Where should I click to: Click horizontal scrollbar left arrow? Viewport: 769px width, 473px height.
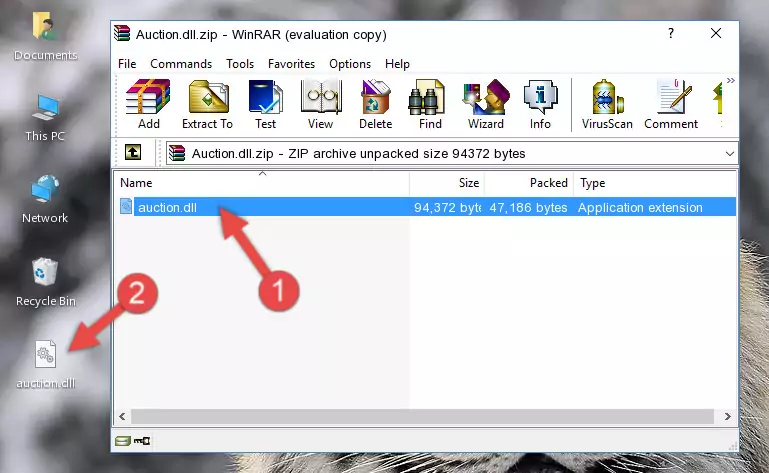(x=123, y=417)
